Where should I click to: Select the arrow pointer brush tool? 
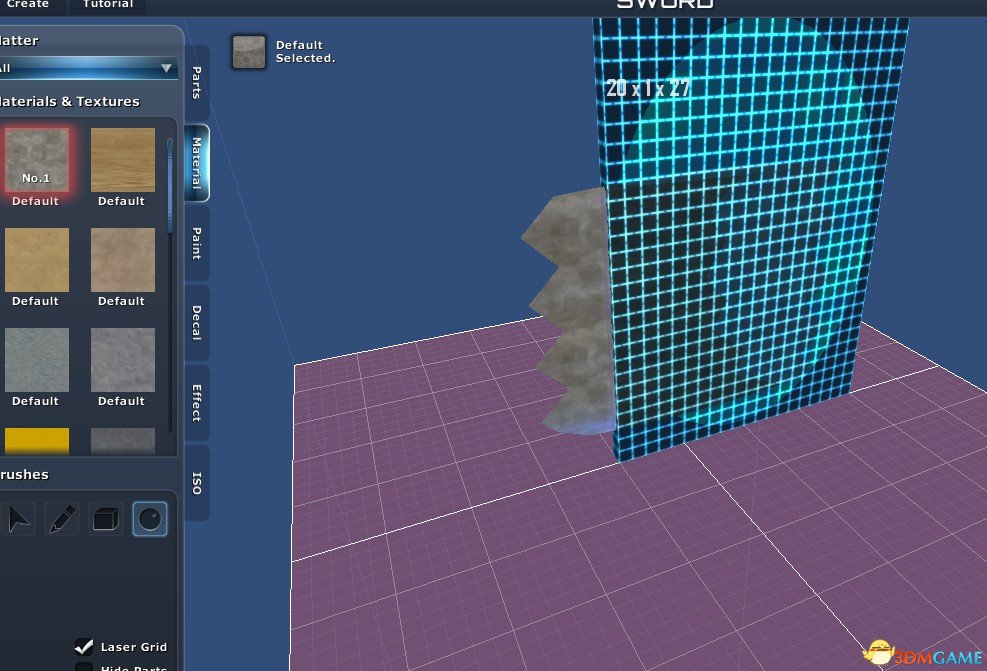(x=18, y=519)
